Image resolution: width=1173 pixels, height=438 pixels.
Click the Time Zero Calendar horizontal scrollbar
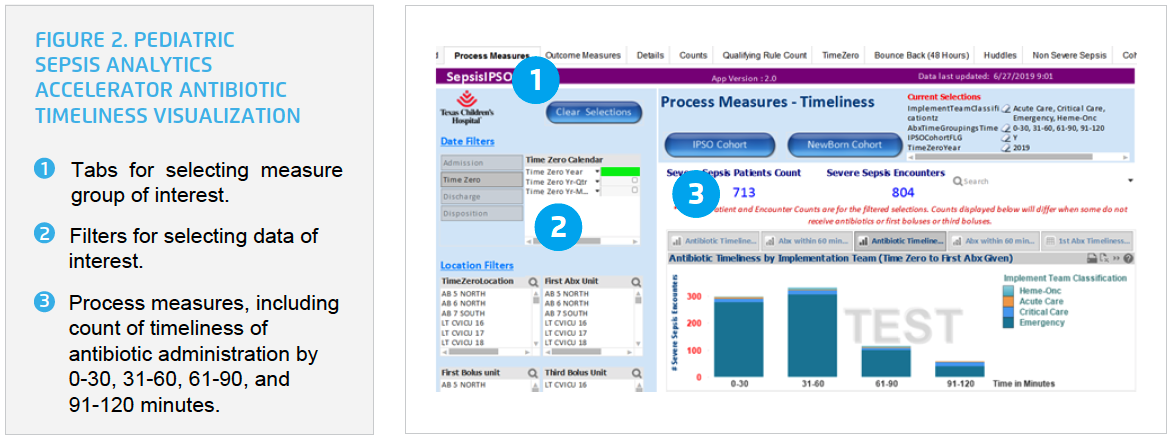pyautogui.click(x=583, y=241)
